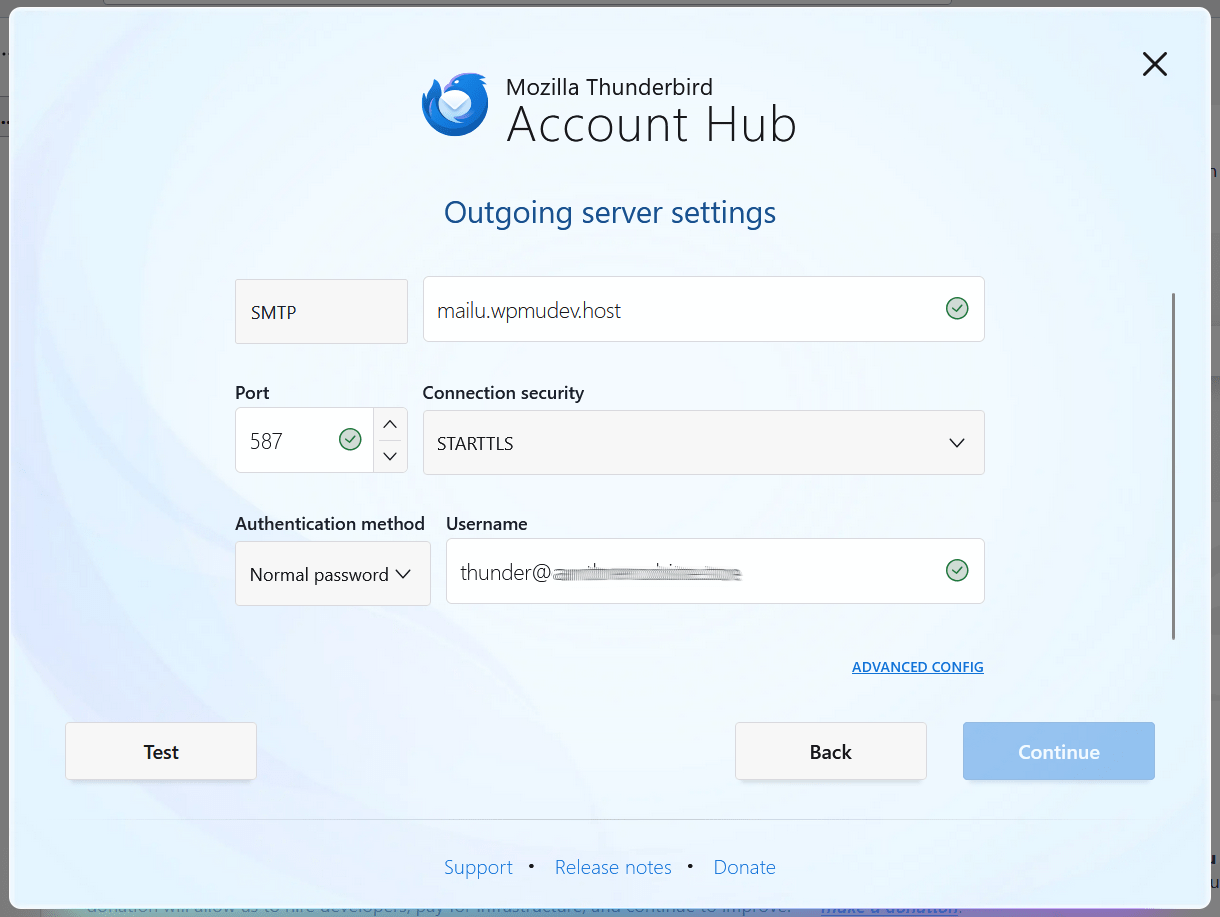Close the Account Hub dialog with the X
The height and width of the screenshot is (917, 1220).
click(1154, 64)
